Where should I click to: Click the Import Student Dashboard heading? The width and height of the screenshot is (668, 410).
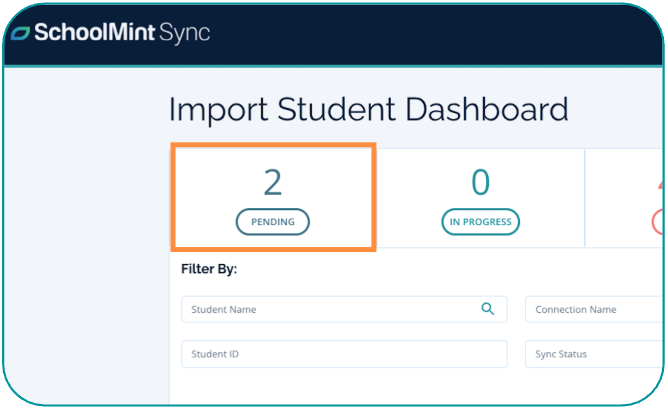click(x=368, y=109)
